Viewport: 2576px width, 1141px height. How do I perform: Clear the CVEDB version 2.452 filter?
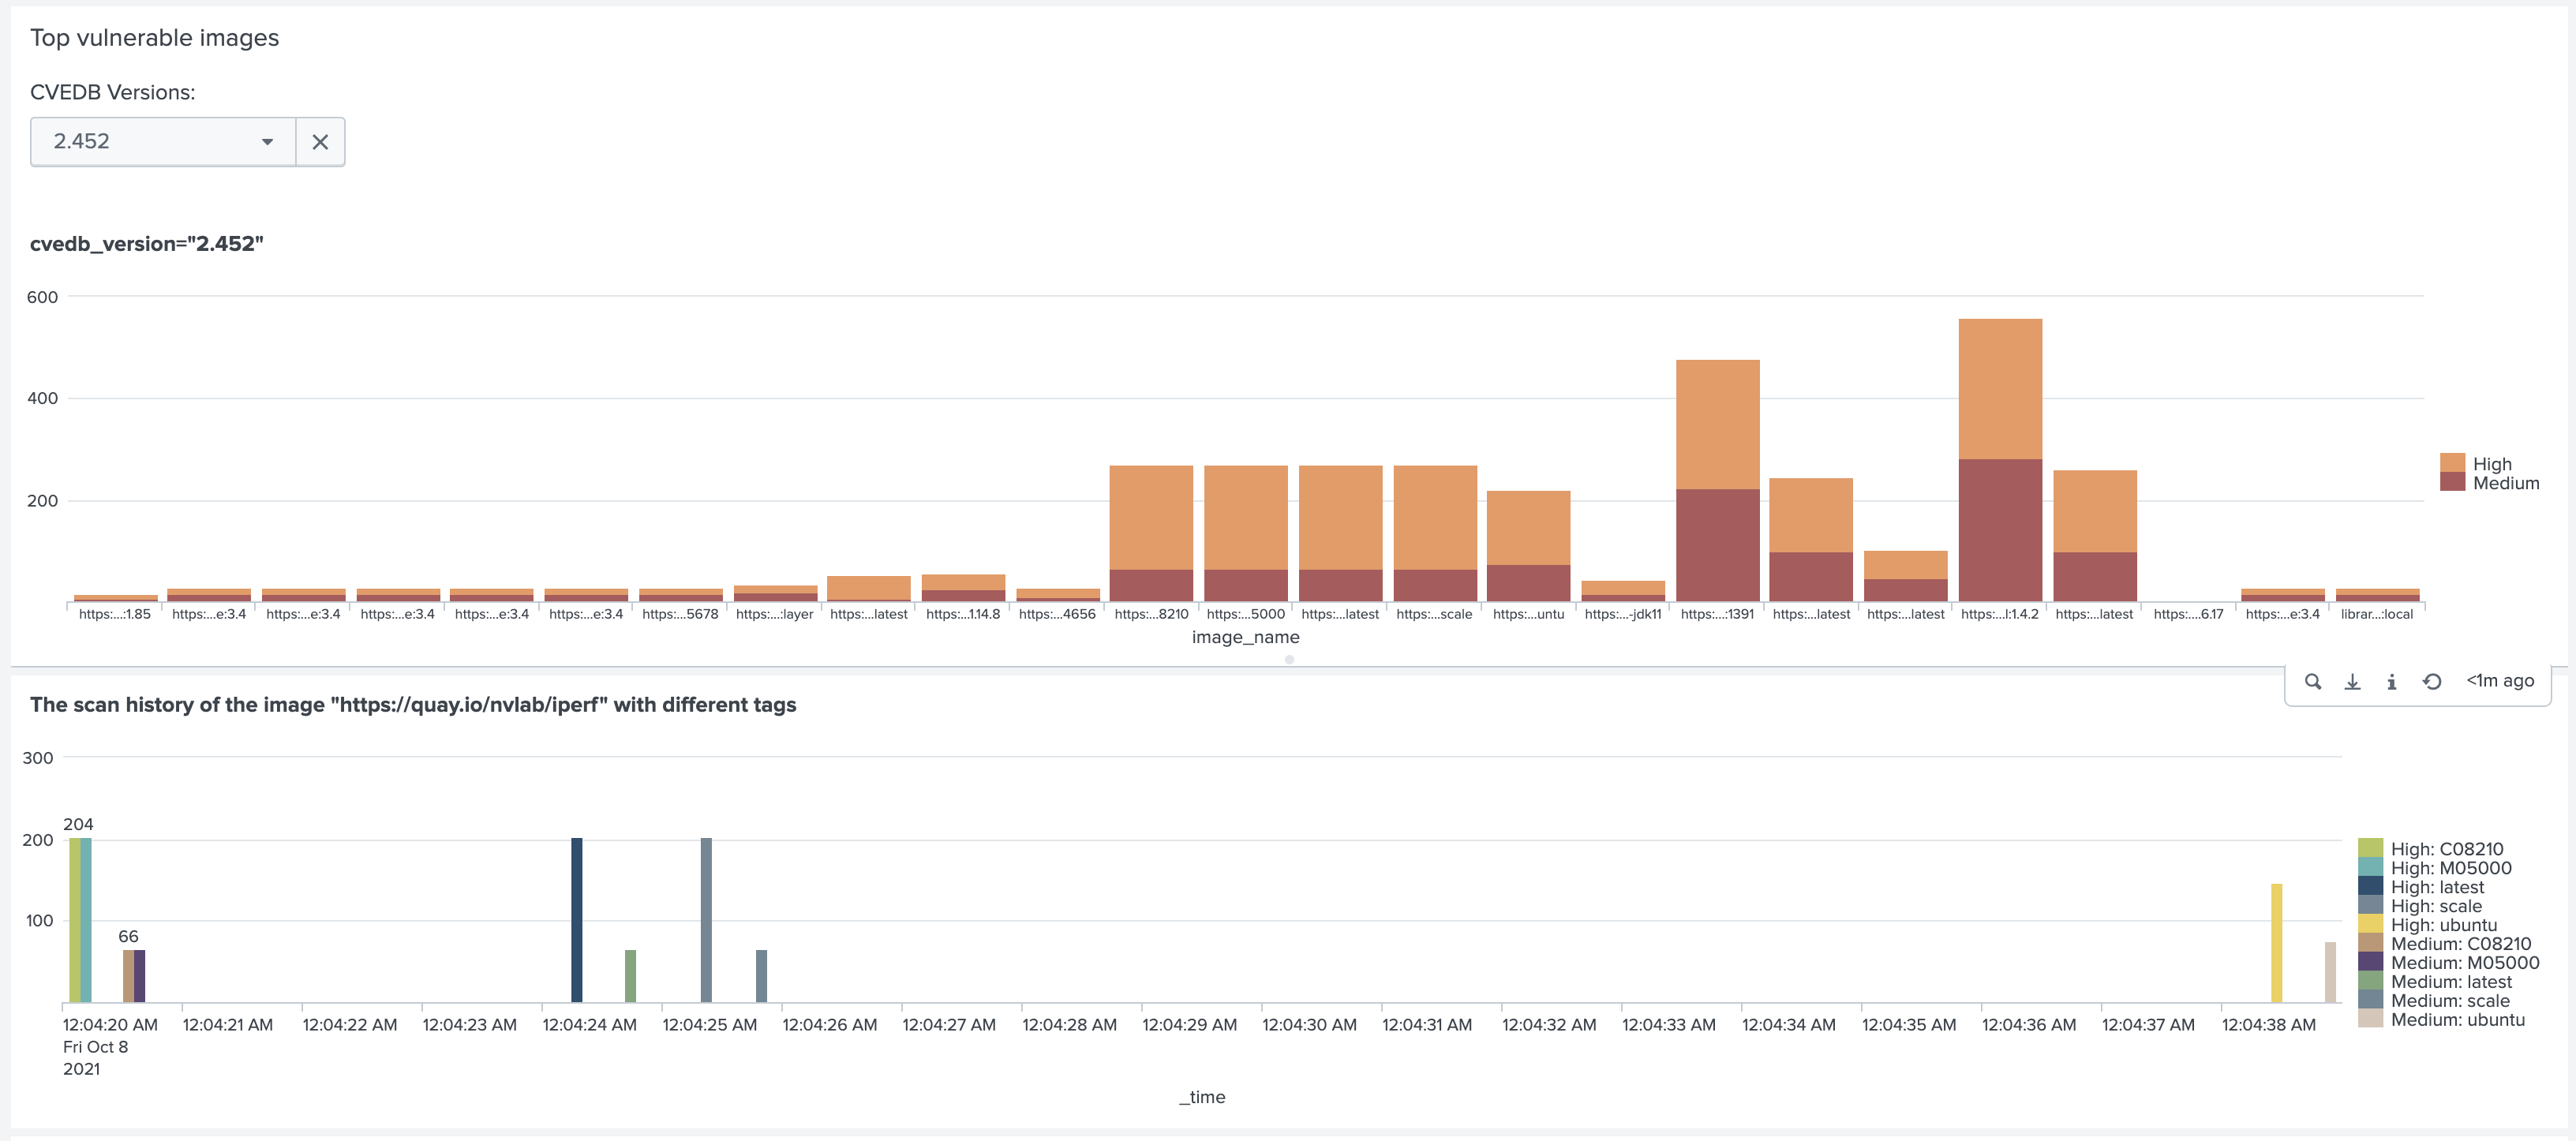pyautogui.click(x=322, y=141)
